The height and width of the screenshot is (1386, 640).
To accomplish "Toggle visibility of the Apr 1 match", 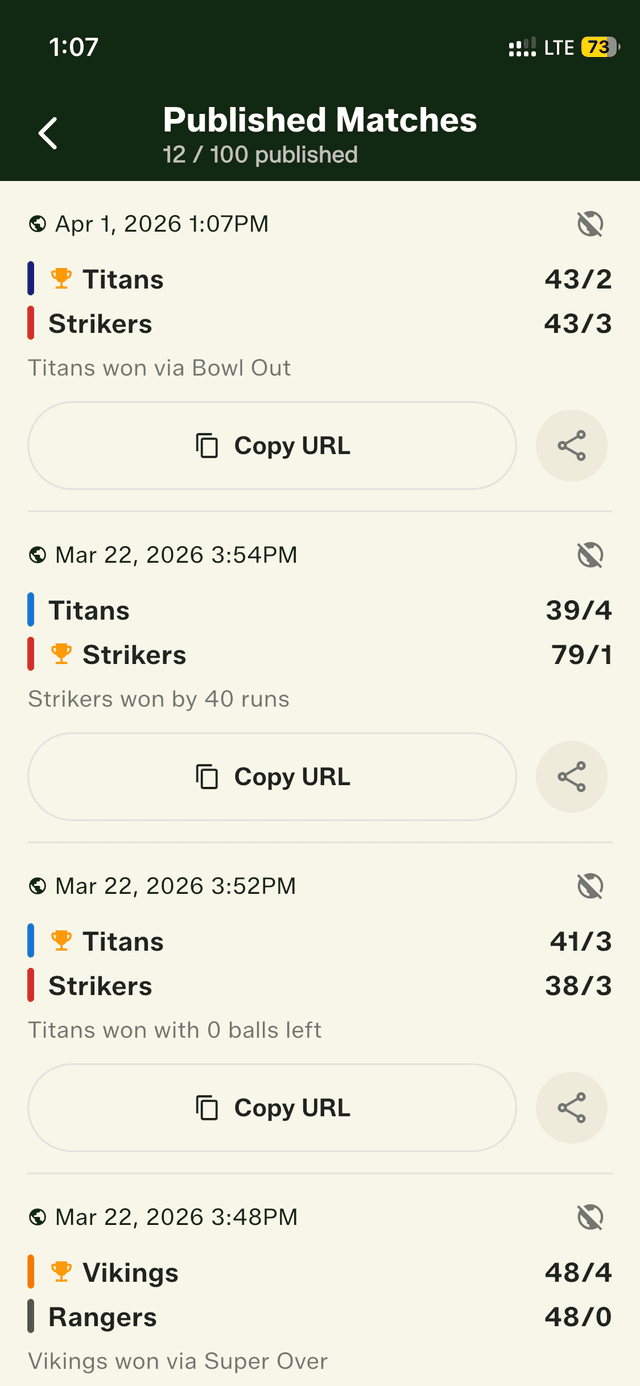I will 590,224.
